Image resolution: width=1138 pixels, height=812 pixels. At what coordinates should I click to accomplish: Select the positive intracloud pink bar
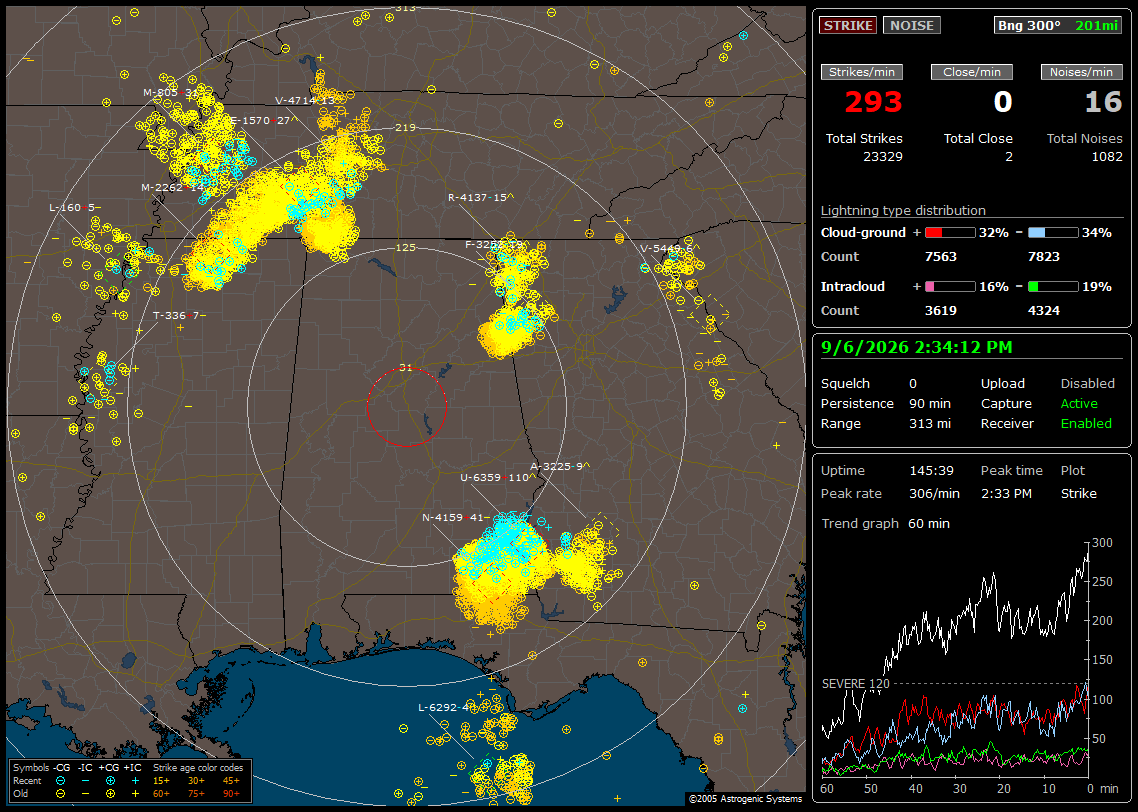point(950,287)
